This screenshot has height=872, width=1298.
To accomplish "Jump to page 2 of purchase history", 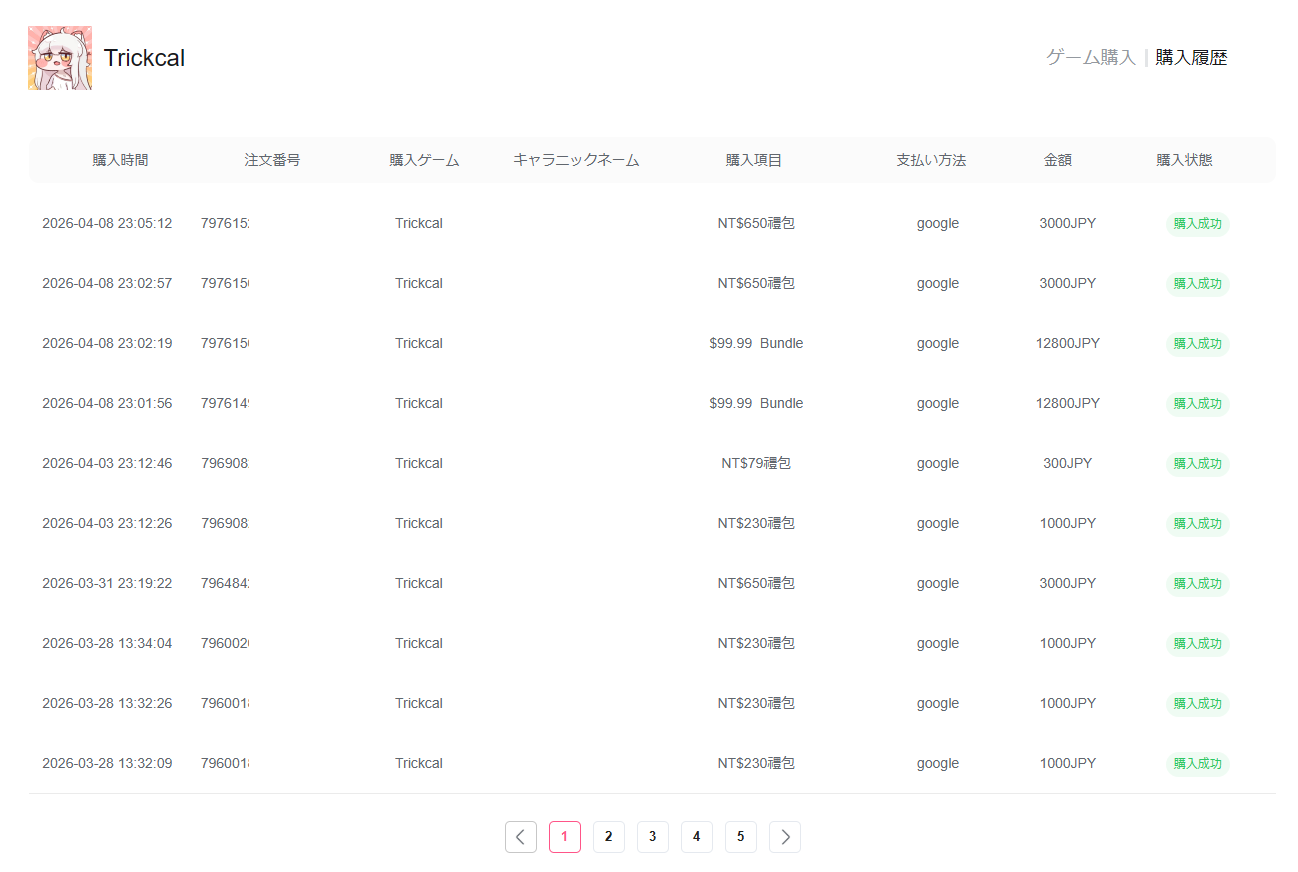I will (609, 837).
